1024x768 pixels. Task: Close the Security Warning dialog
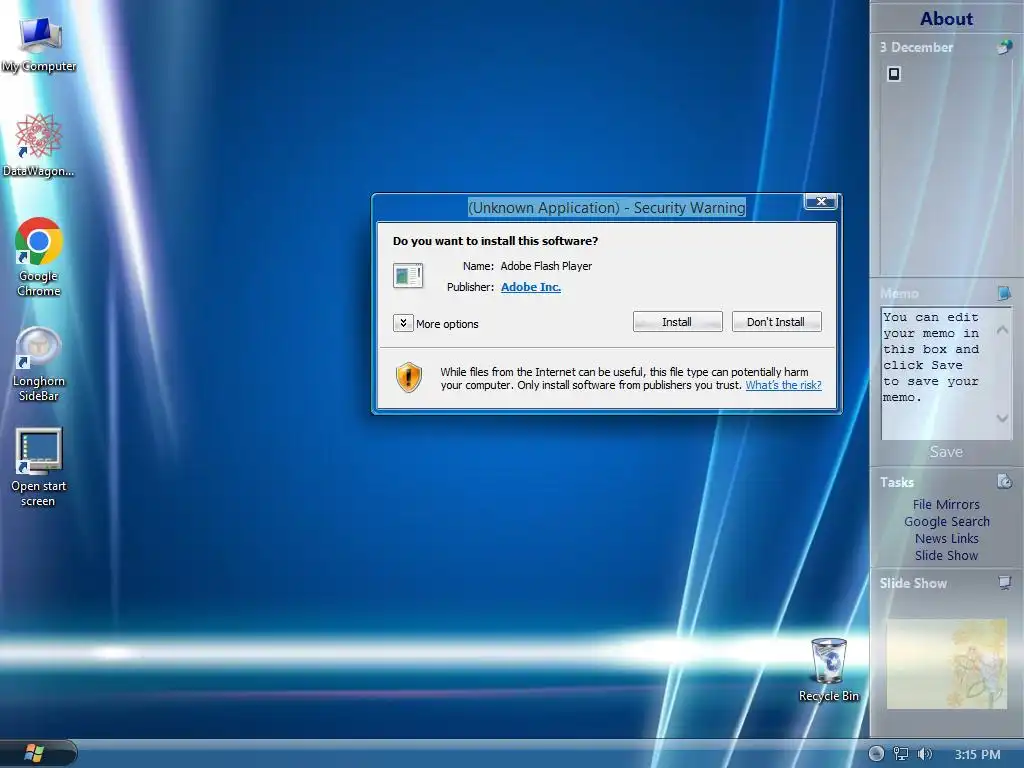click(x=822, y=202)
